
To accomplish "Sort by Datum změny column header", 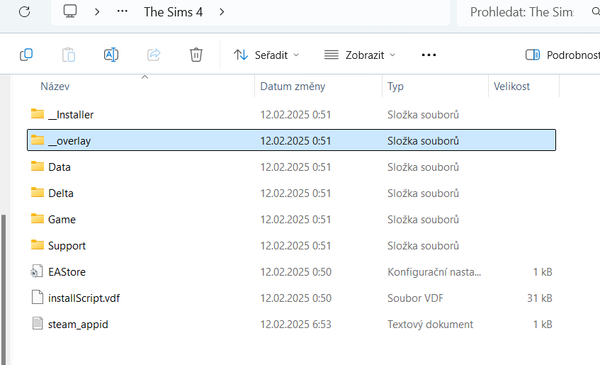I will [293, 86].
